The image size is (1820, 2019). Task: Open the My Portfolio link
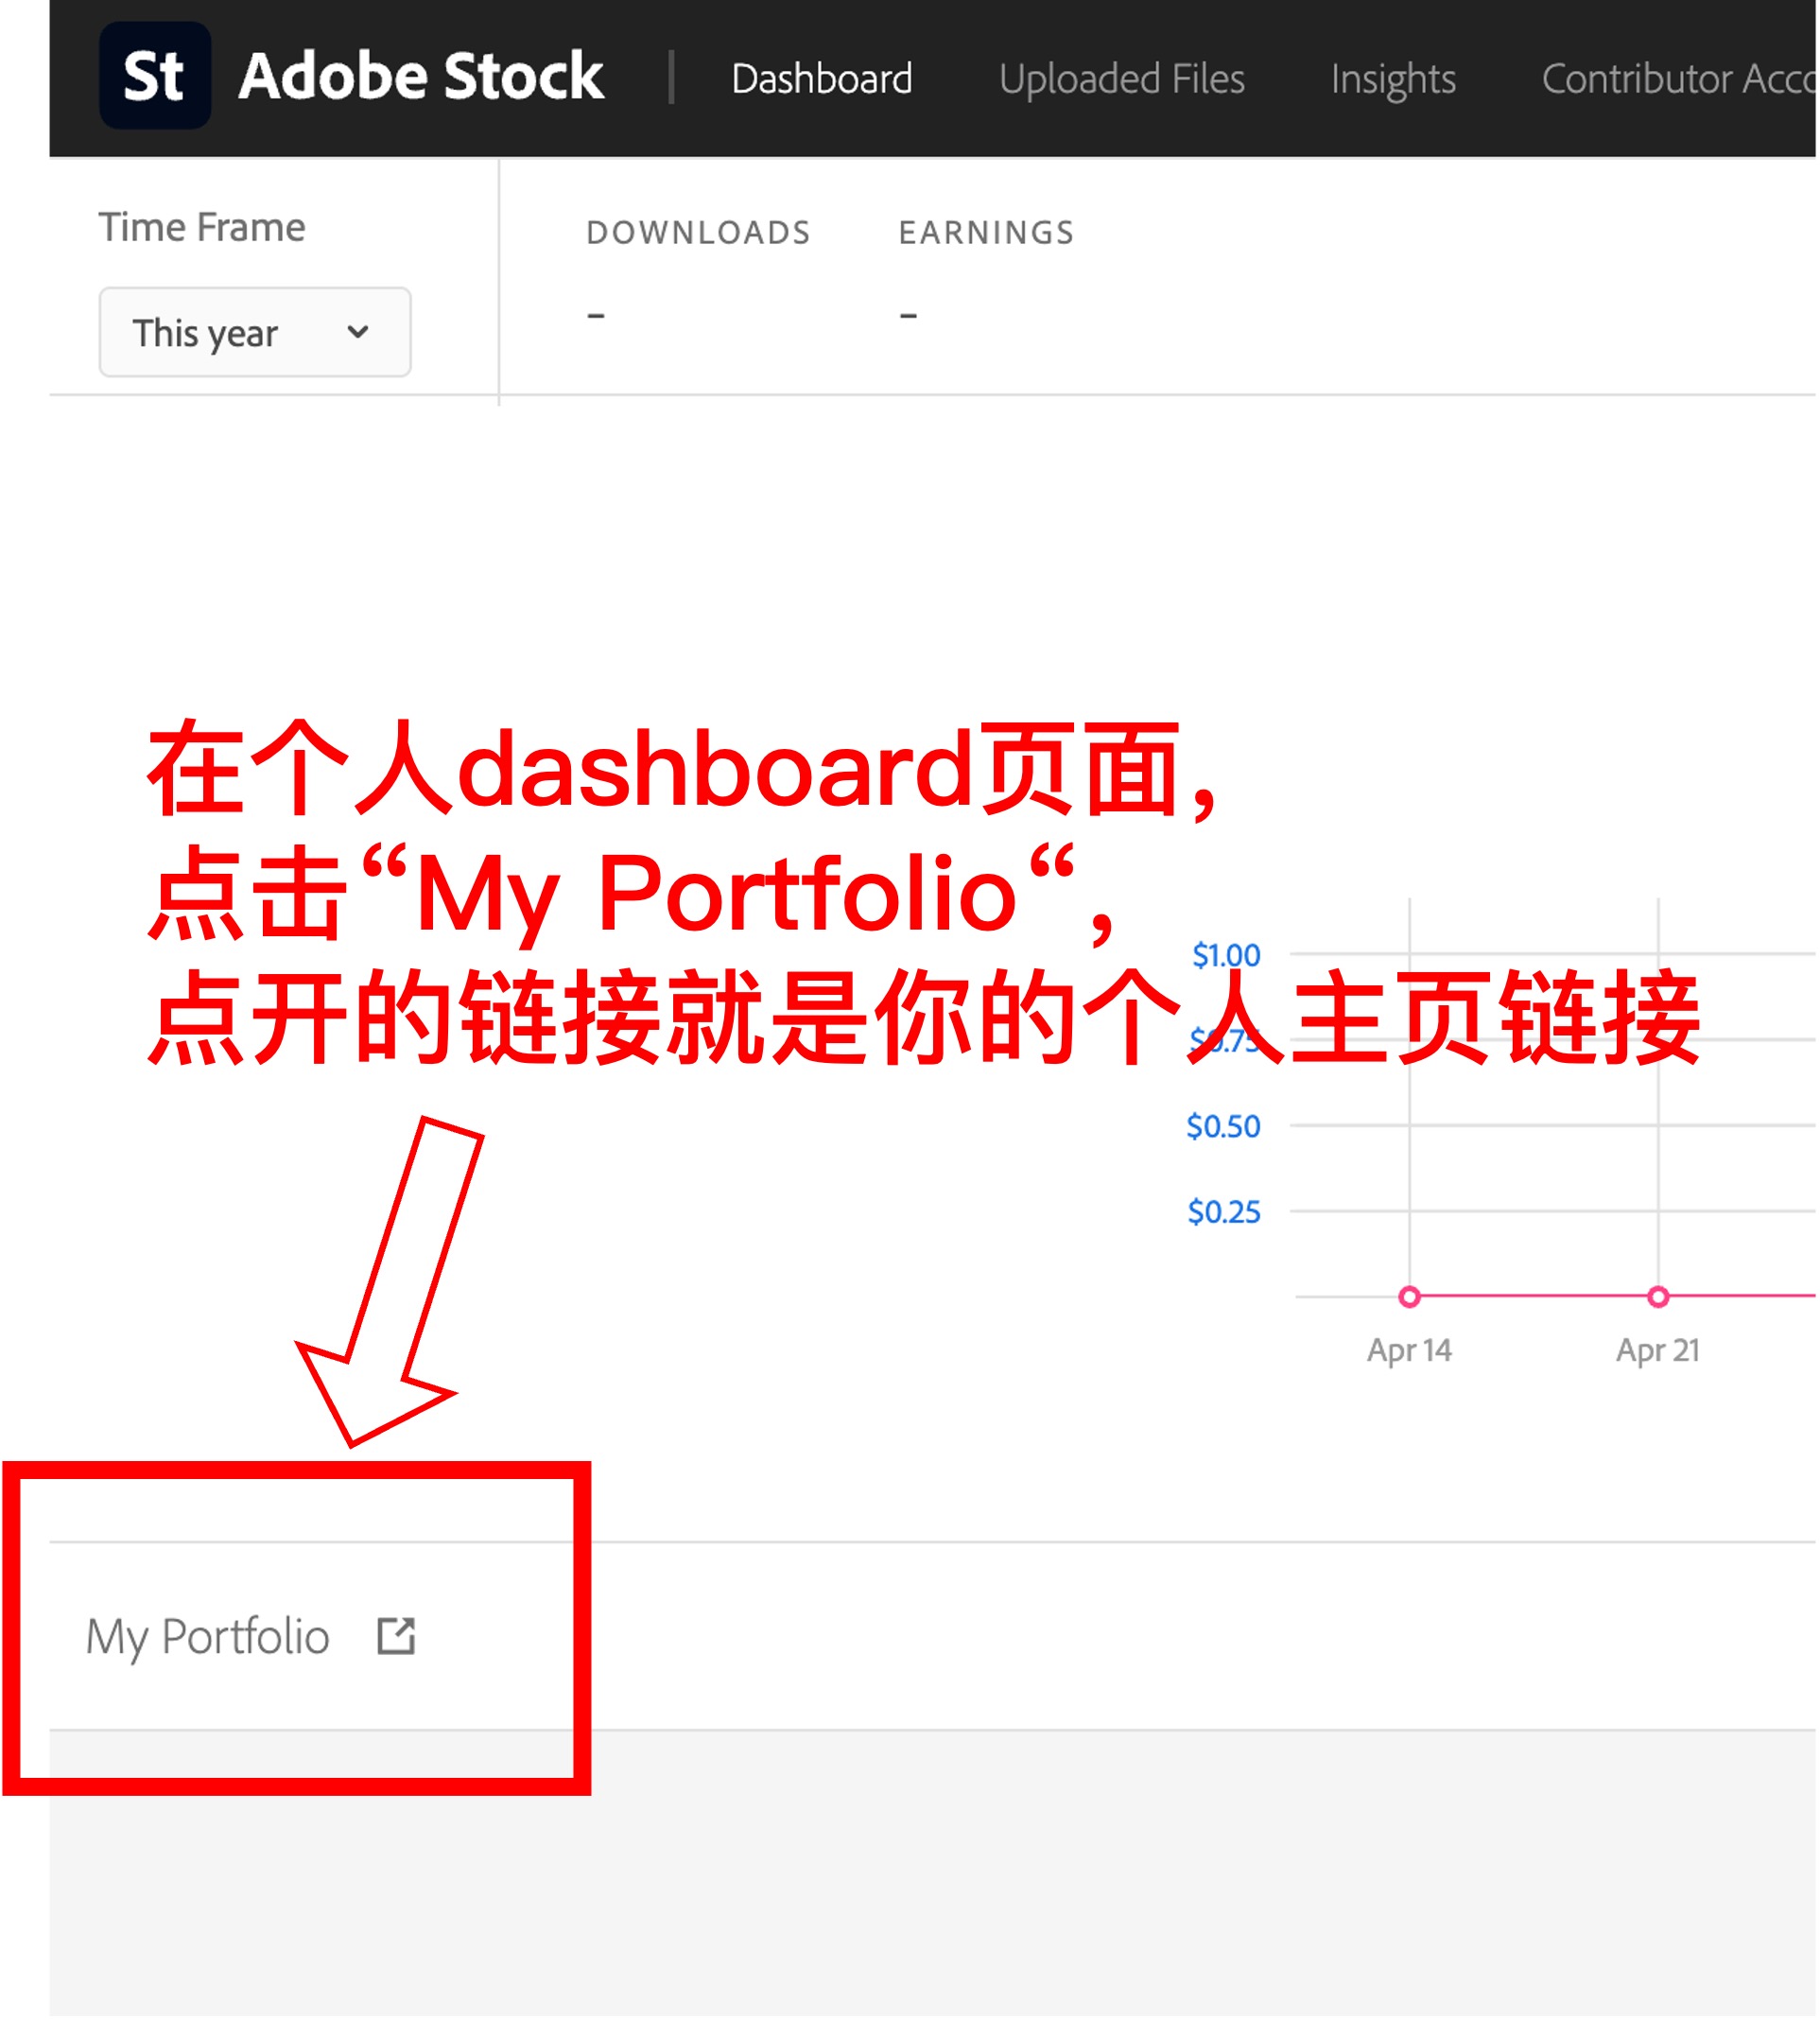[x=208, y=1638]
